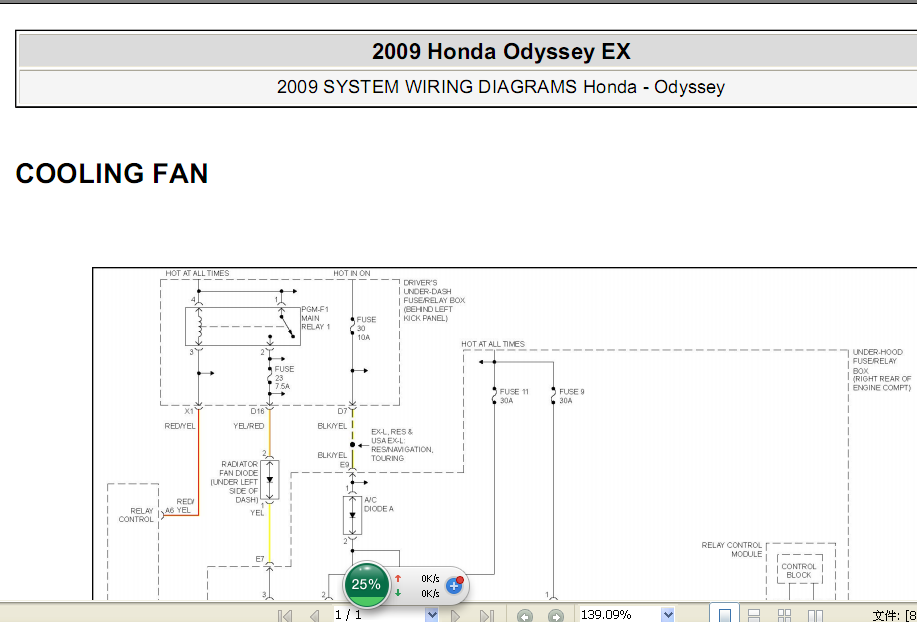Click the RELAY CONTROL label at left
917x622 pixels.
click(x=136, y=514)
